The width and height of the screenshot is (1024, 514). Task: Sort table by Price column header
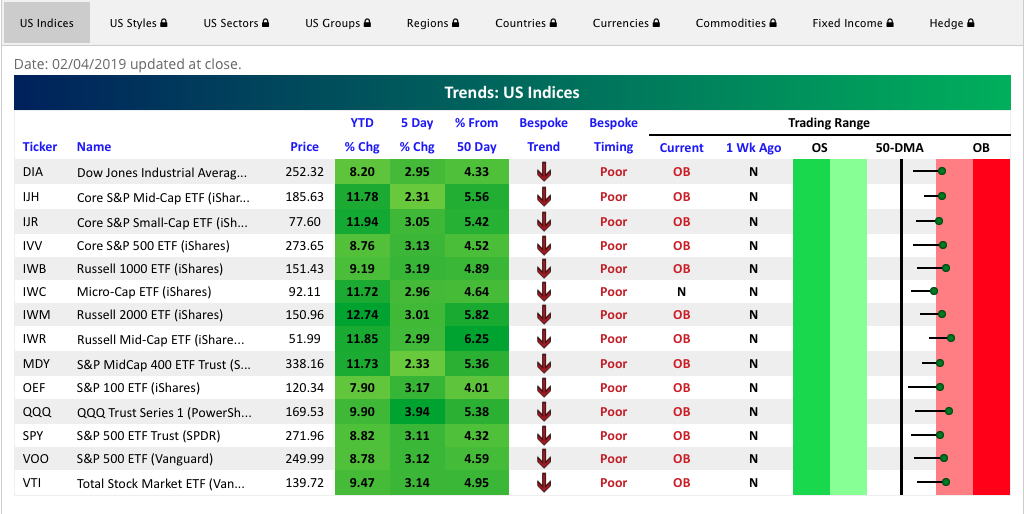[304, 147]
